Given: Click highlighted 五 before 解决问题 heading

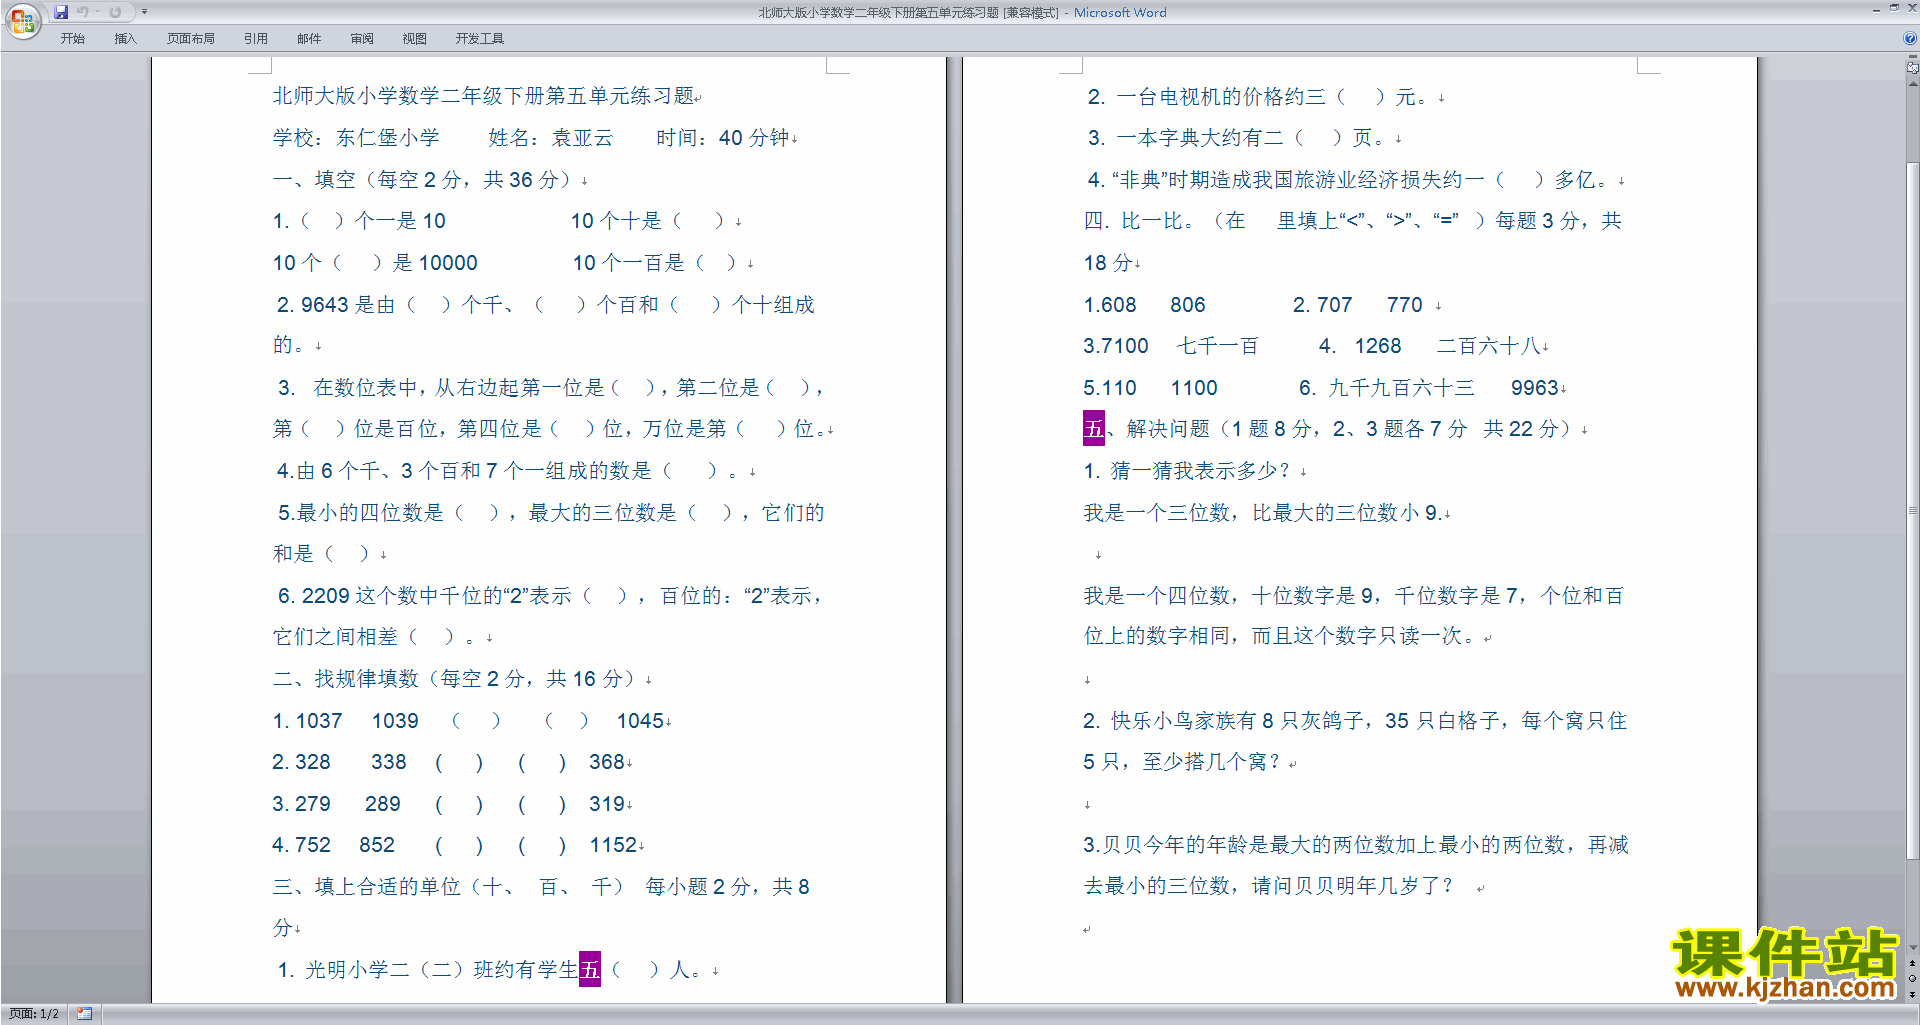Looking at the screenshot, I should [x=1094, y=429].
